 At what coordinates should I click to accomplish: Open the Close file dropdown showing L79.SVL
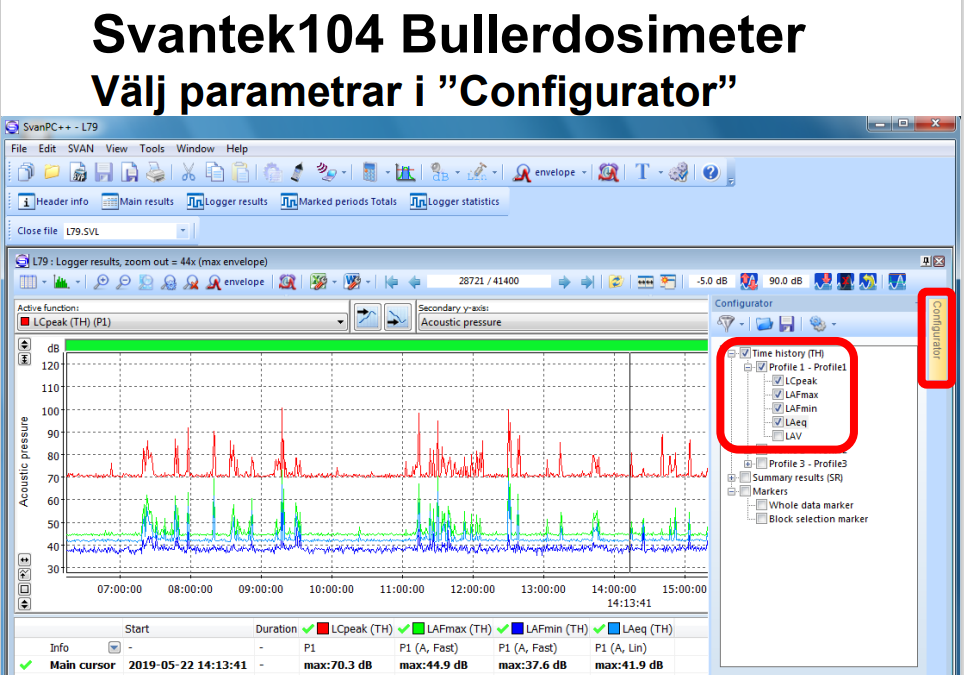183,229
